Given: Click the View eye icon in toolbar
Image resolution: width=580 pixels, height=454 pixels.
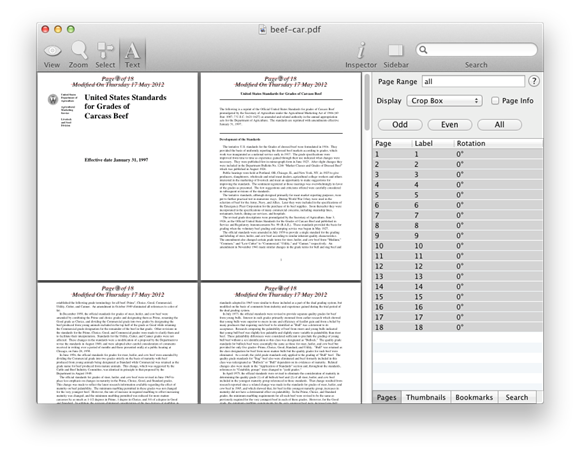Looking at the screenshot, I should [52, 51].
